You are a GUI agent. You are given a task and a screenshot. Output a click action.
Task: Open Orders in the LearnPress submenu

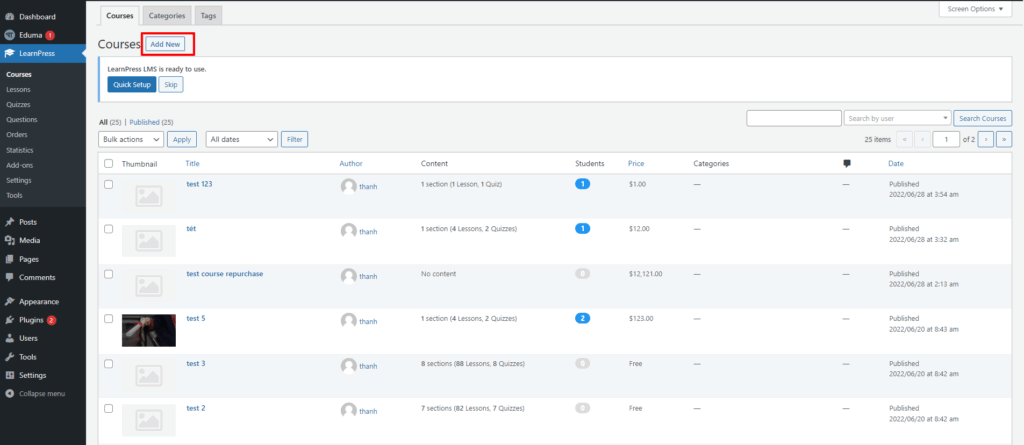pyautogui.click(x=16, y=135)
